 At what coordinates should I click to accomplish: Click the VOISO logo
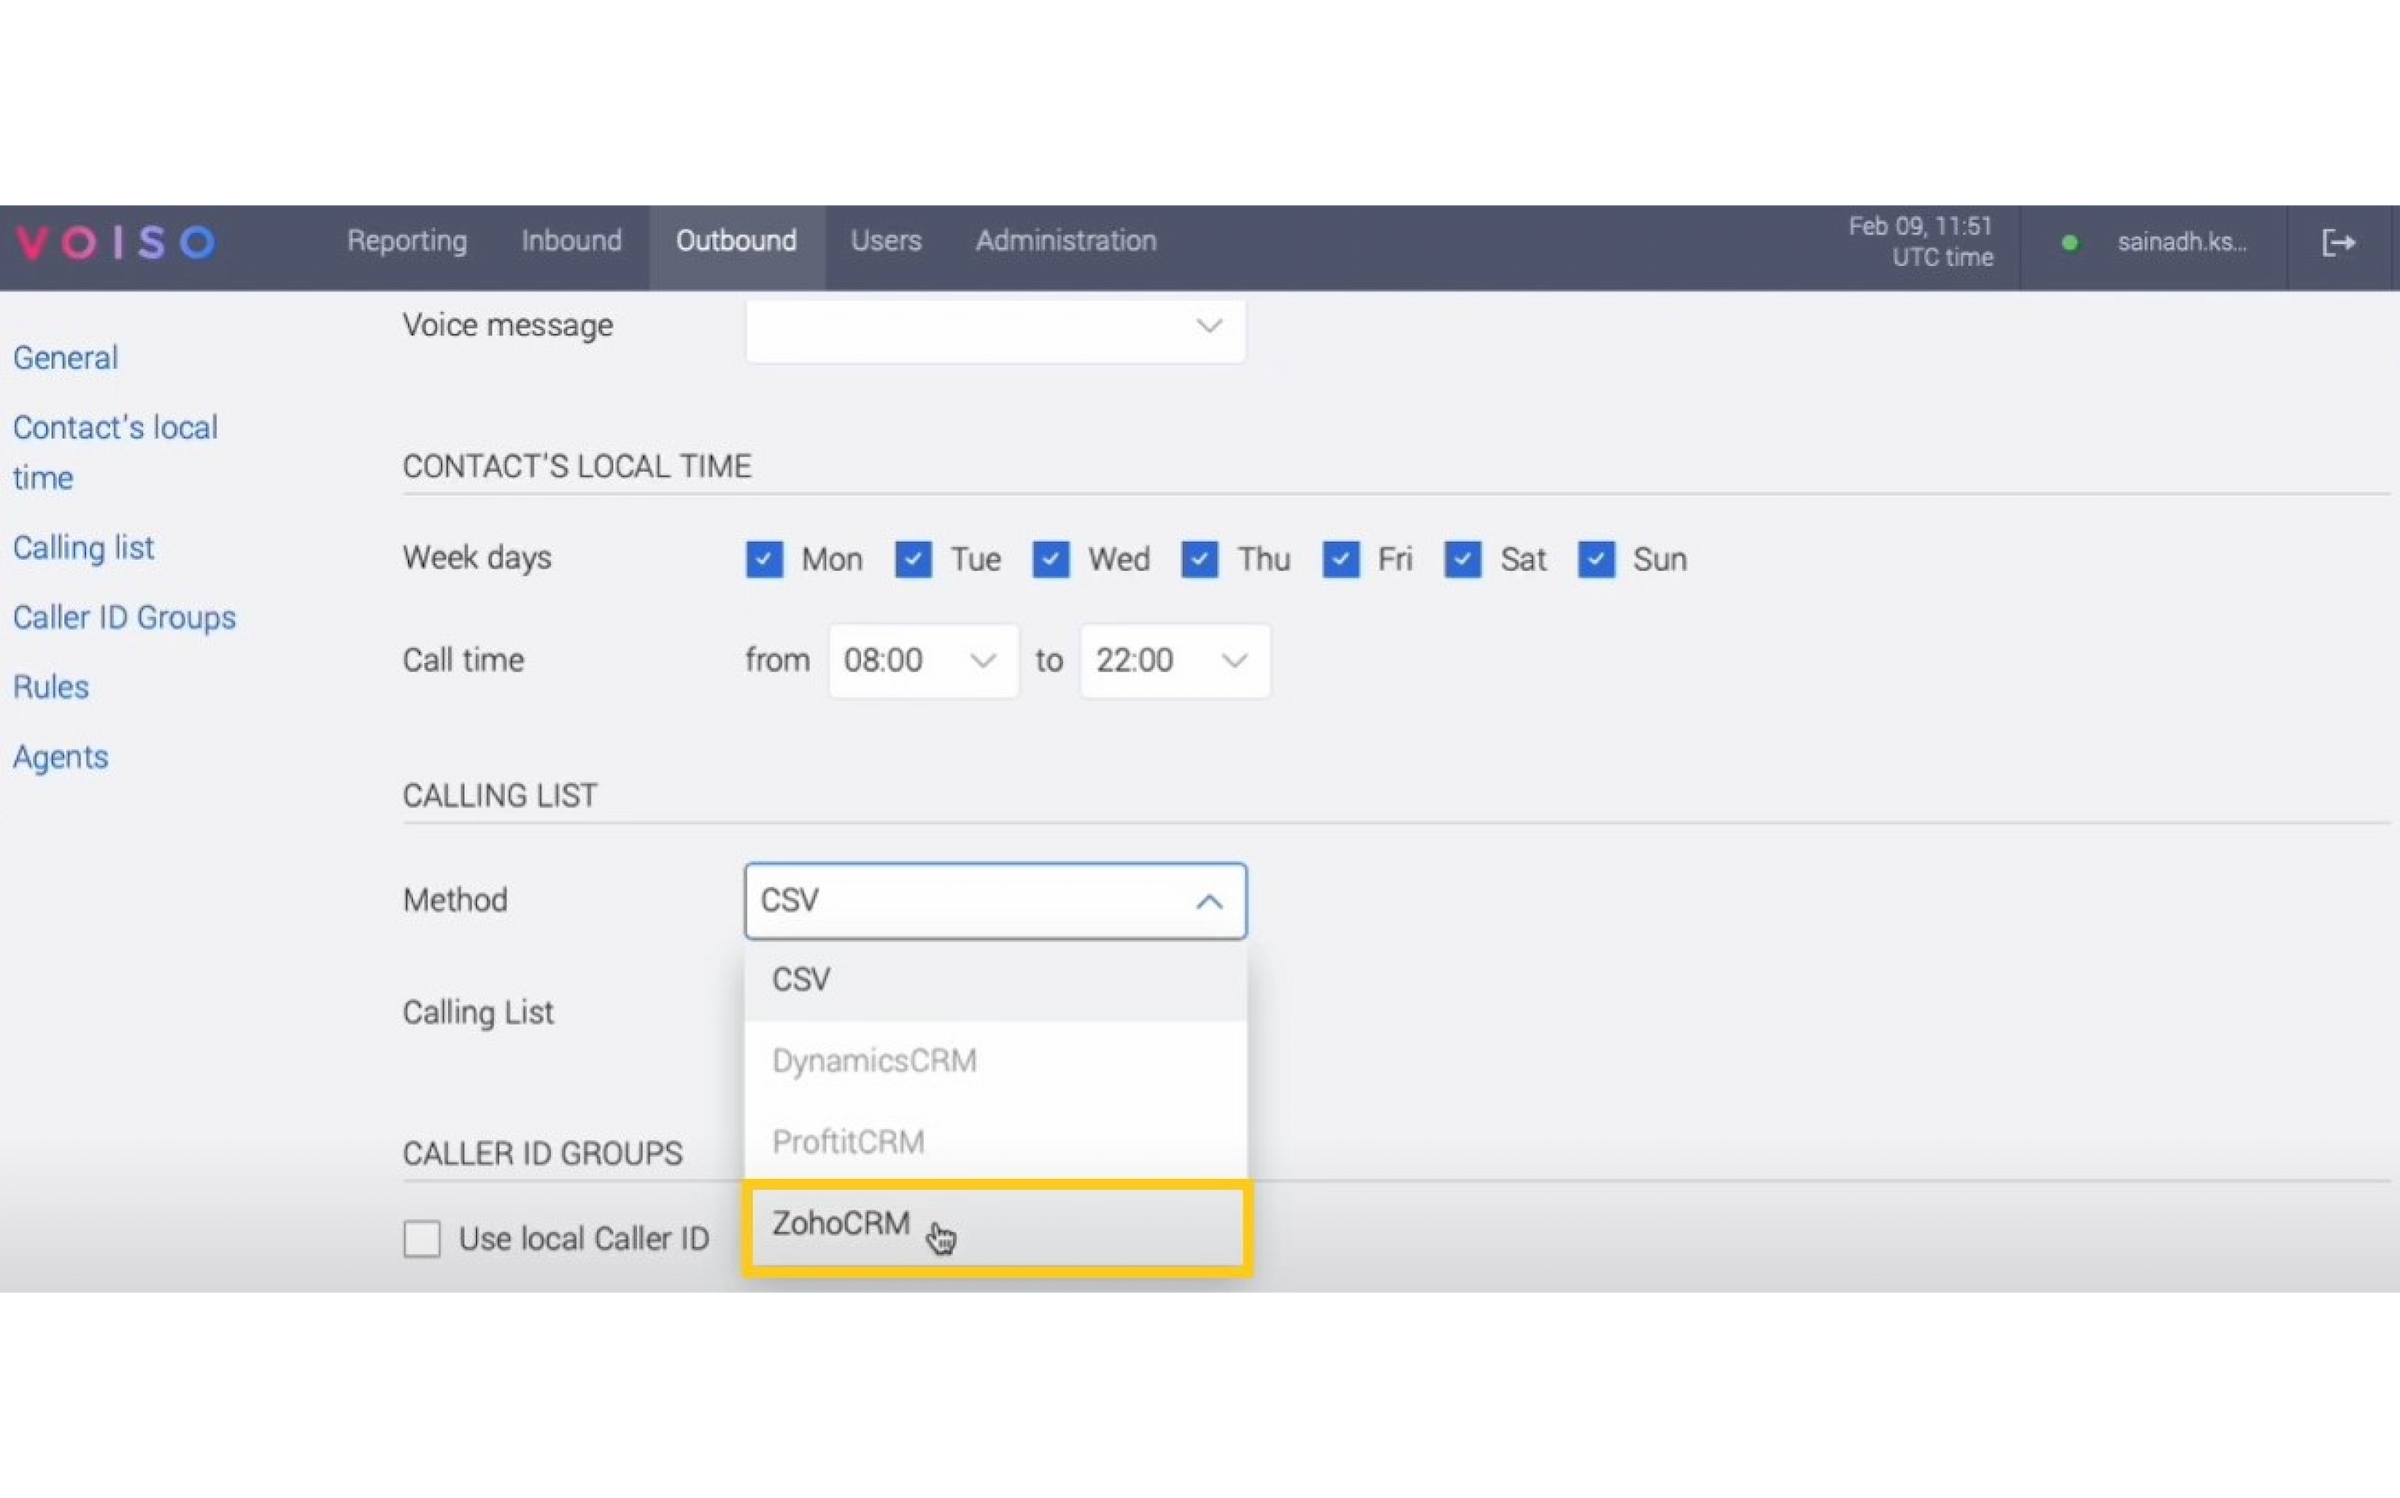pyautogui.click(x=115, y=242)
